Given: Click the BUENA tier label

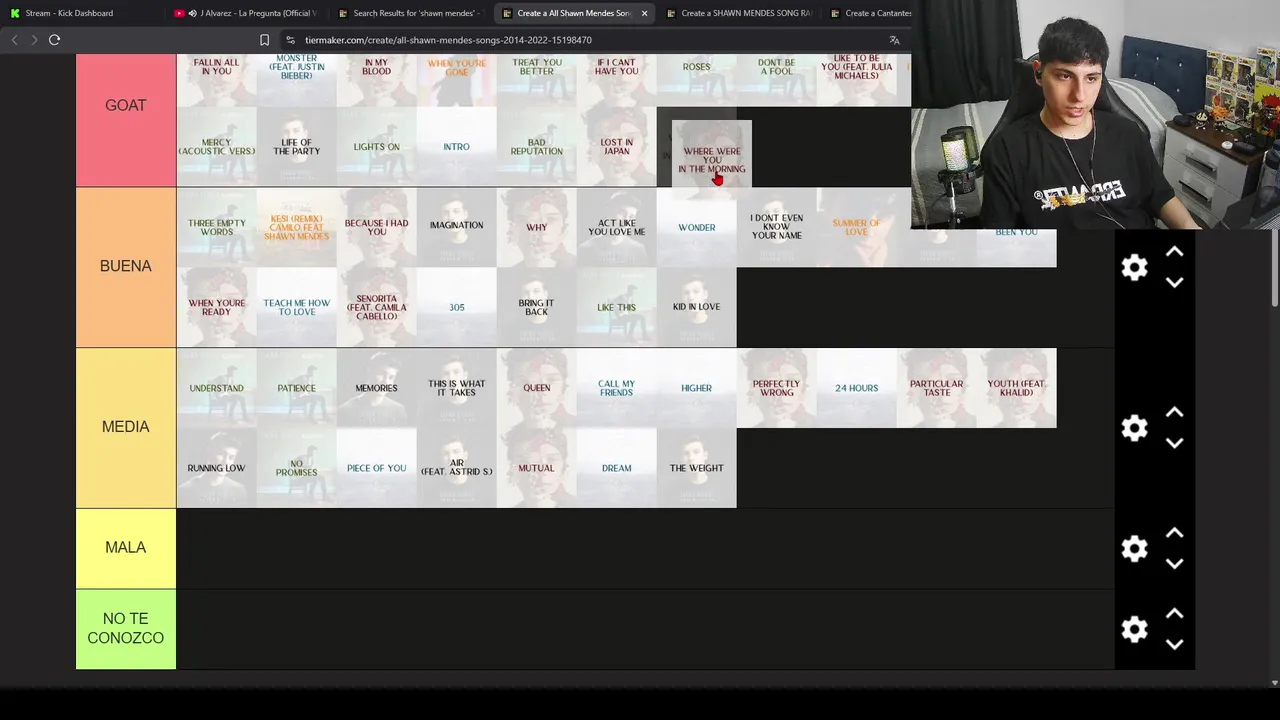Looking at the screenshot, I should click(x=126, y=266).
